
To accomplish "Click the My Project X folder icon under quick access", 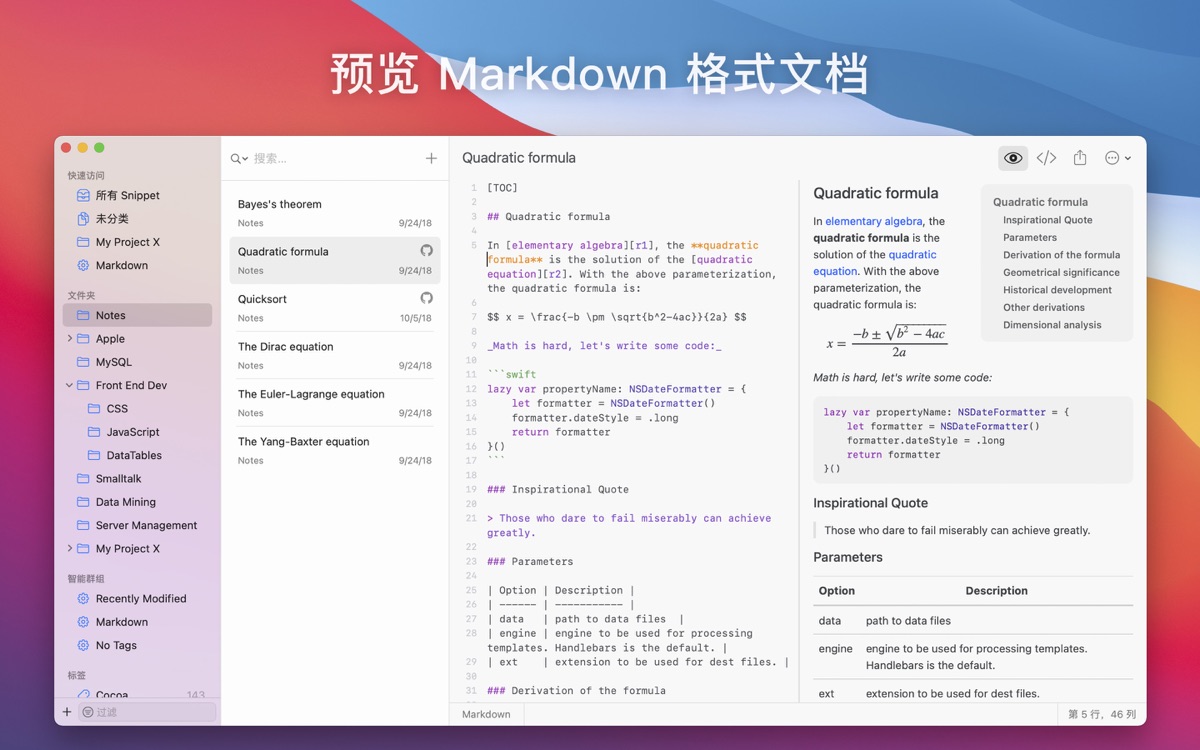I will pos(83,242).
